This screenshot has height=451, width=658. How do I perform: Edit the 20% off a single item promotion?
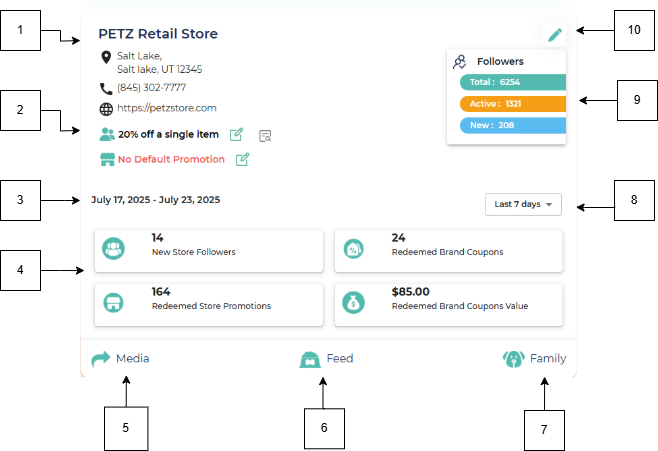pos(236,135)
